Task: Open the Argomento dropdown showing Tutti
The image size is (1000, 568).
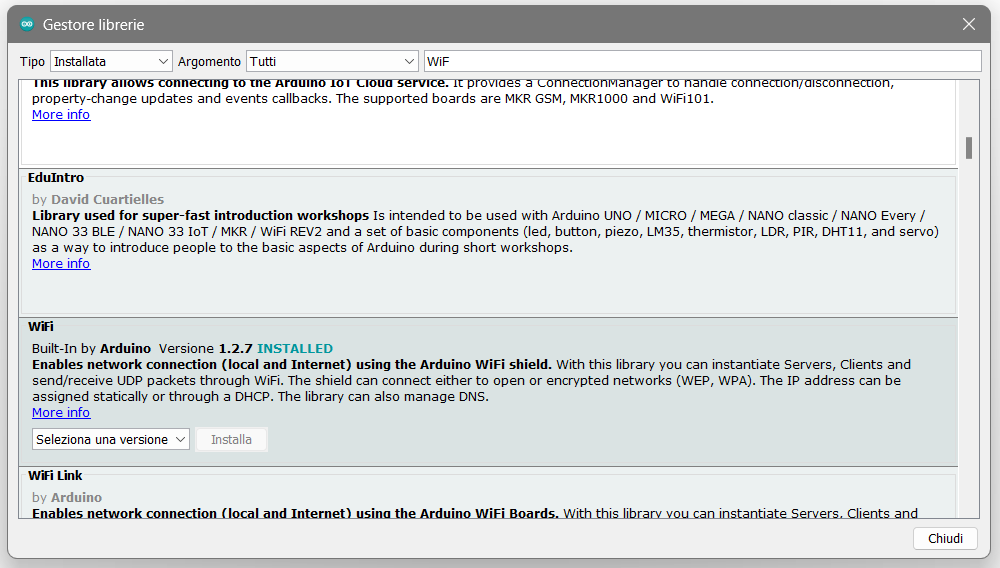Action: coord(332,61)
